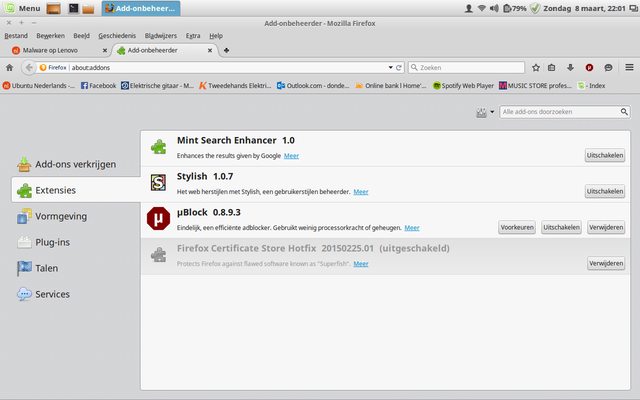640x400 pixels.
Task: Open Spotify Web Player bookmark
Action: click(x=463, y=86)
